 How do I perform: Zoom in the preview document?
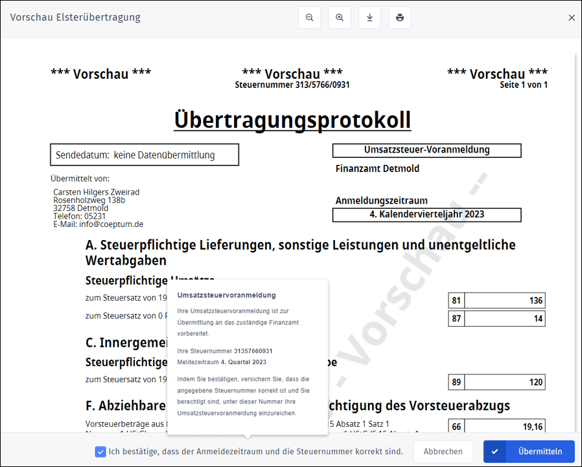[339, 17]
